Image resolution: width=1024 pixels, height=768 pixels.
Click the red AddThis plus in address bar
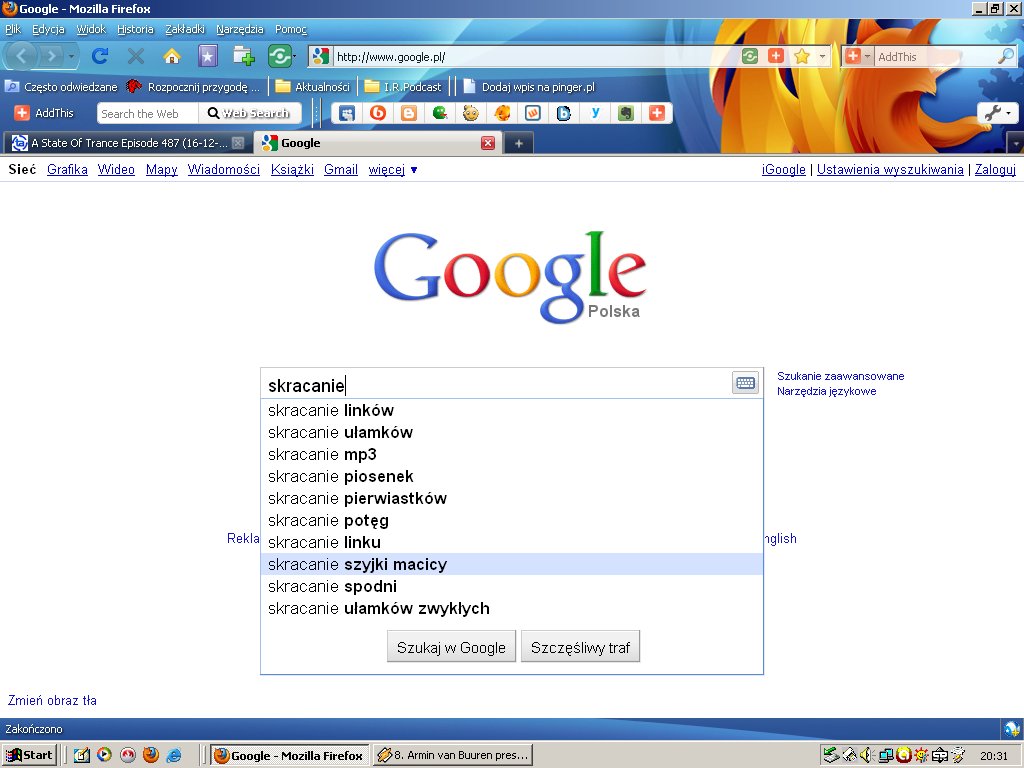coord(776,56)
